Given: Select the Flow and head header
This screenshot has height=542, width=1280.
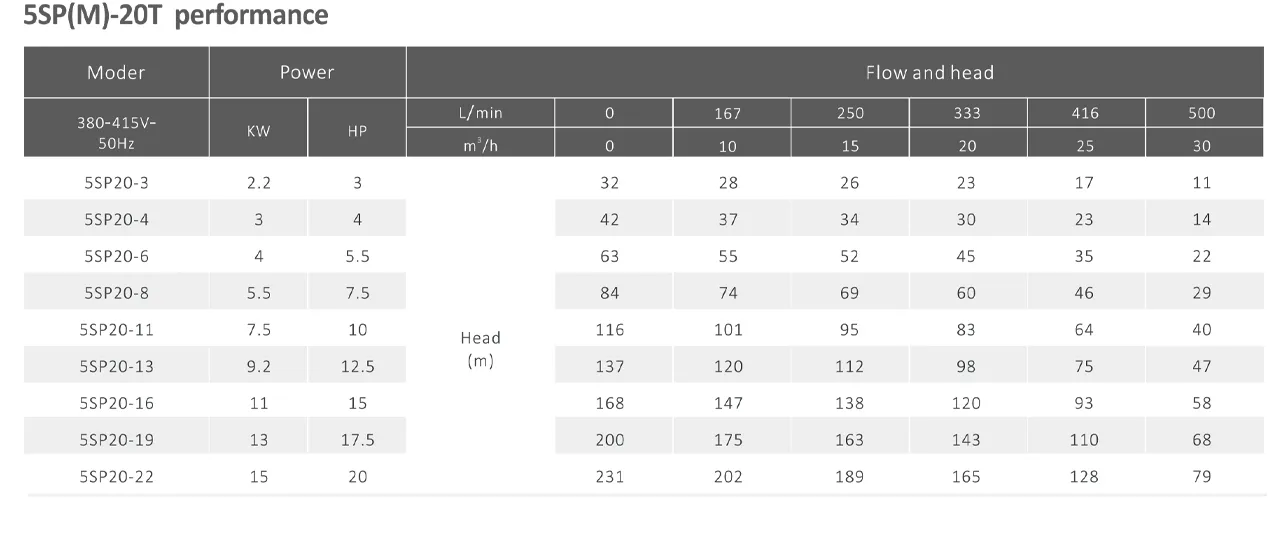Looking at the screenshot, I should pyautogui.click(x=929, y=72).
